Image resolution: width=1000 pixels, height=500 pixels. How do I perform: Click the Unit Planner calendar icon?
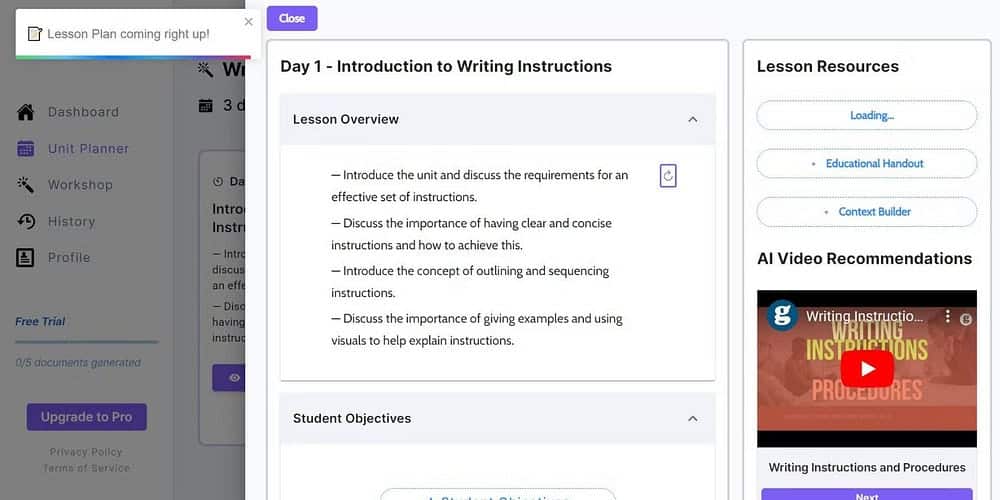(x=26, y=149)
